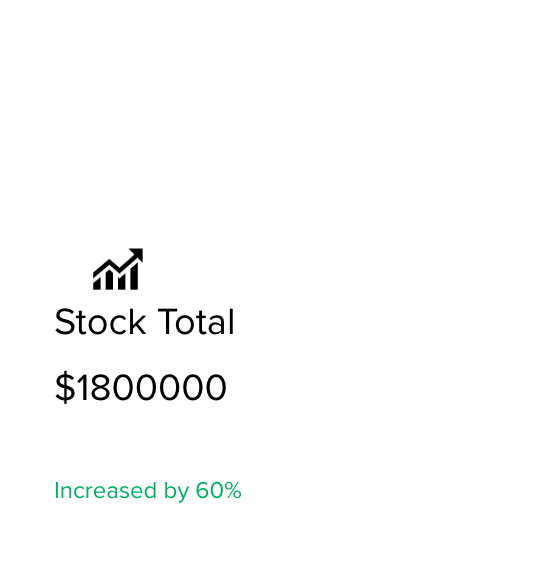Screen dimensions: 546x570
Task: Click the letter S starting Stock Total
Action: point(64,322)
